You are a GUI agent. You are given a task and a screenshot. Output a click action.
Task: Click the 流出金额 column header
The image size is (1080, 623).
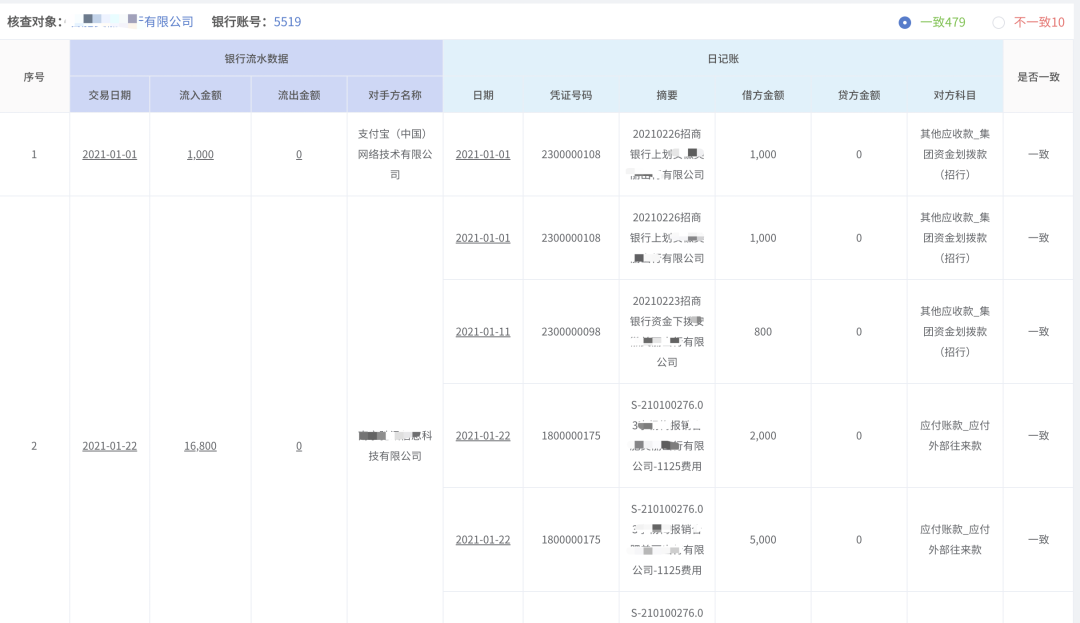pyautogui.click(x=299, y=95)
